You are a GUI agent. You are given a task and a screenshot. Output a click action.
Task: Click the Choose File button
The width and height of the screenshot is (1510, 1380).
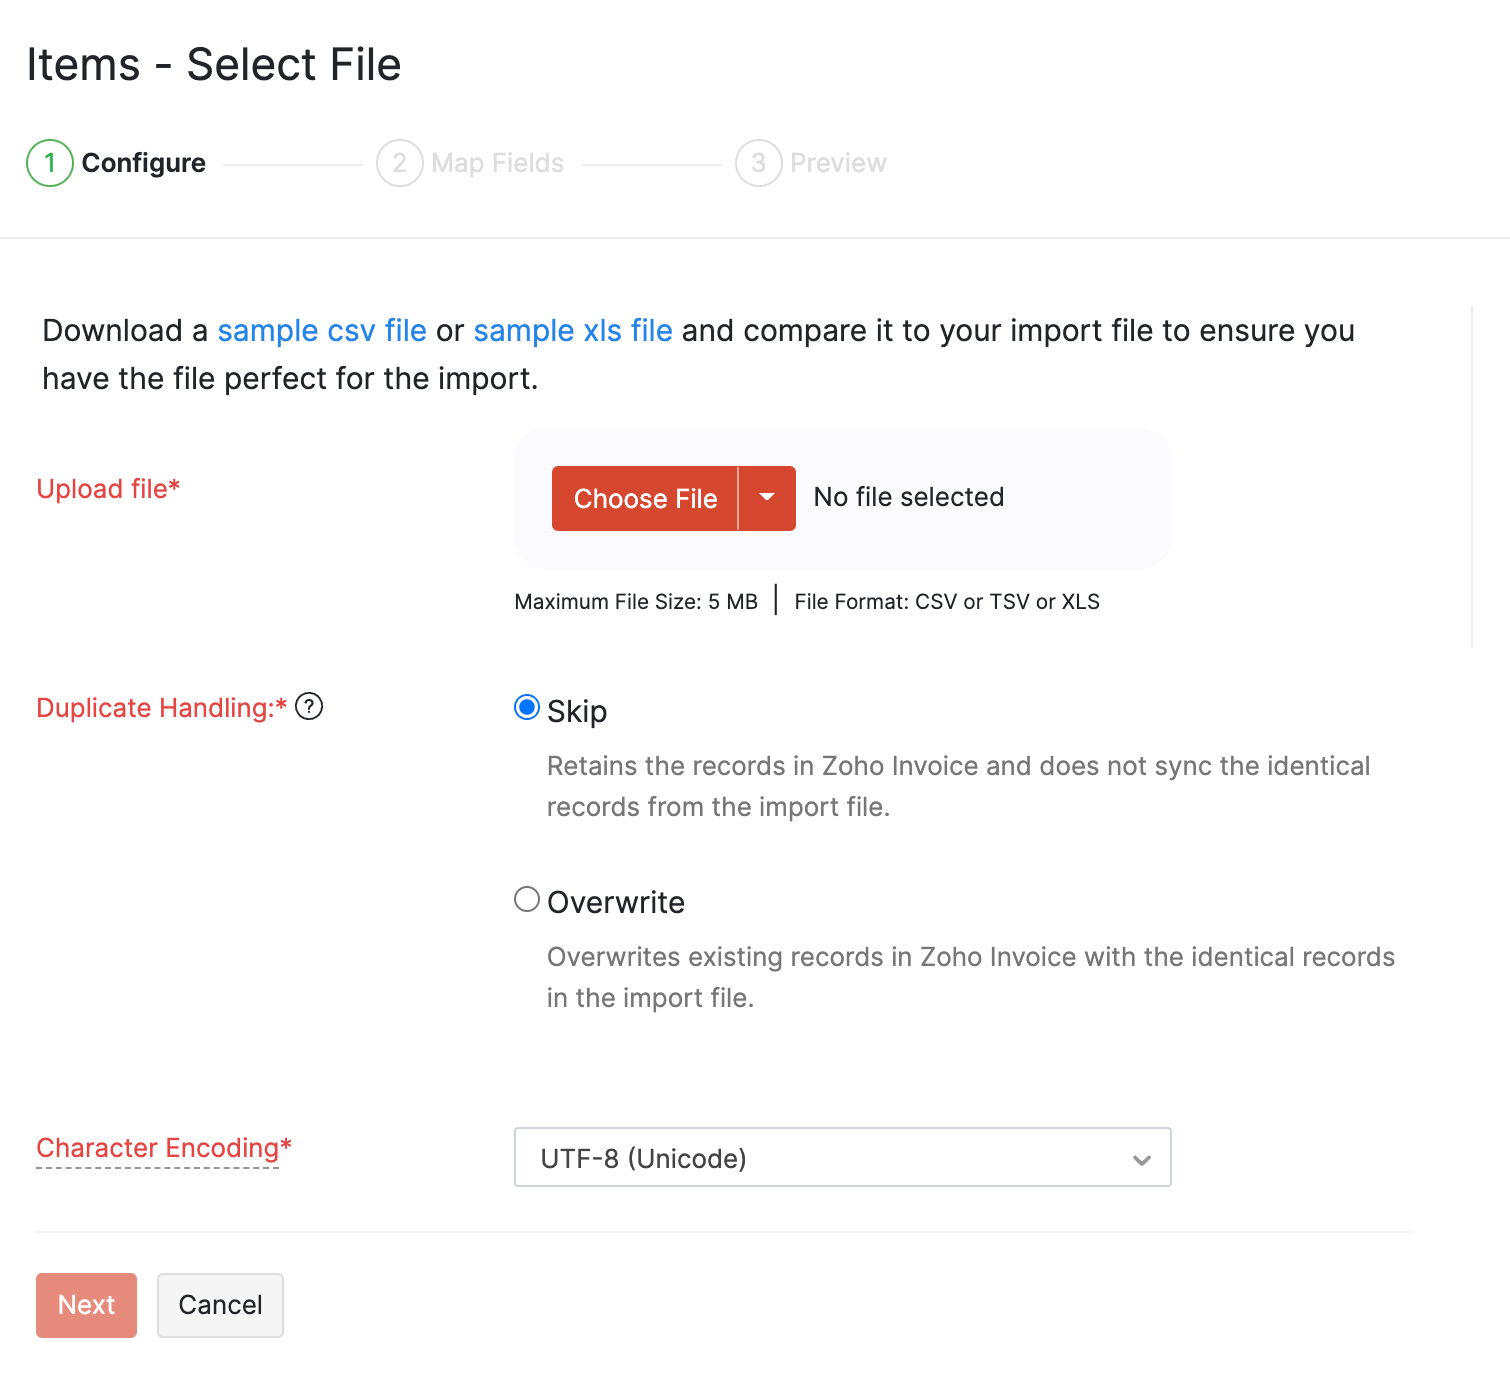coord(645,498)
